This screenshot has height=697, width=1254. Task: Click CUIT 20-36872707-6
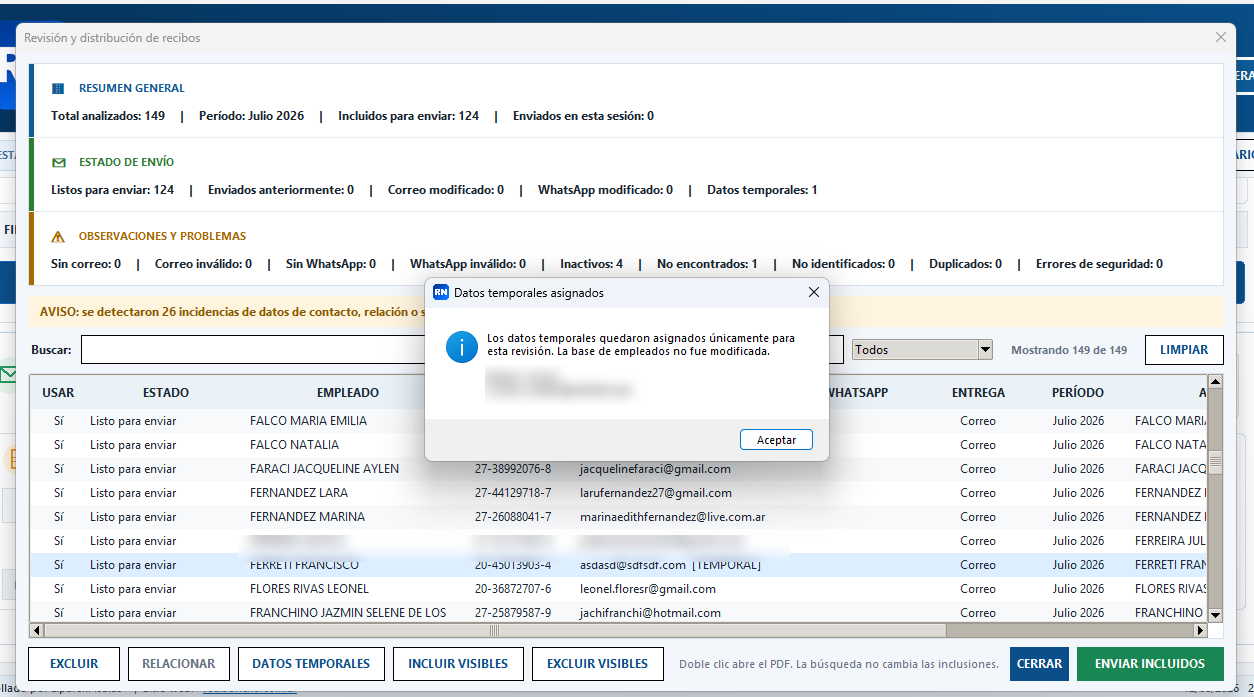click(x=513, y=589)
